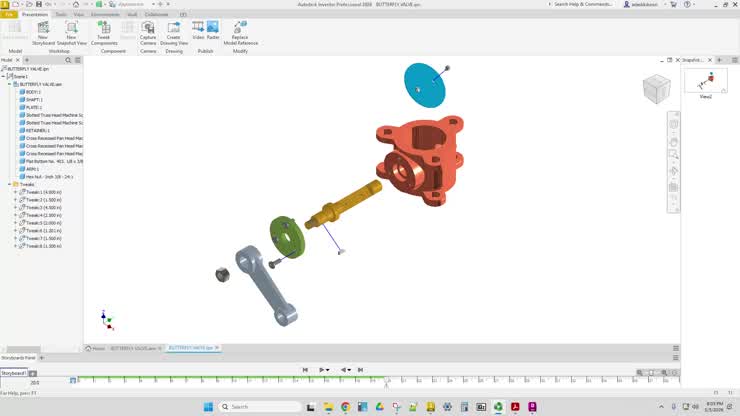Add a new panel with plus beside Storyboard Panel
Viewport: 740px width, 416px height.
[42, 358]
